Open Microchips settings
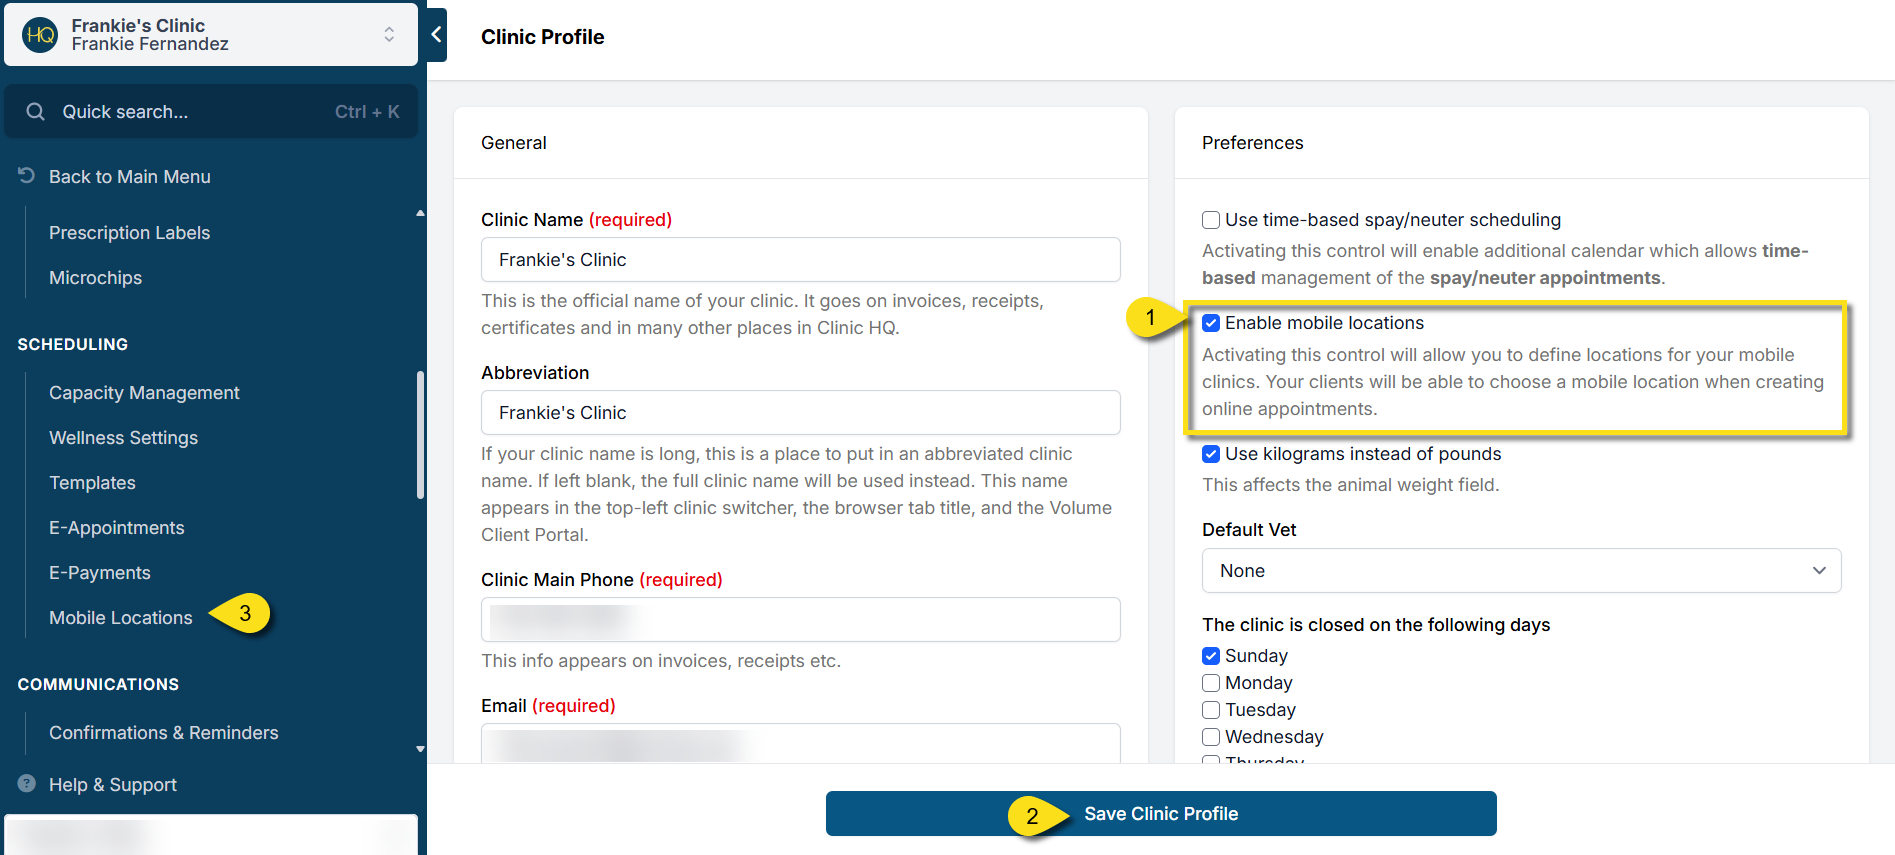 95,278
